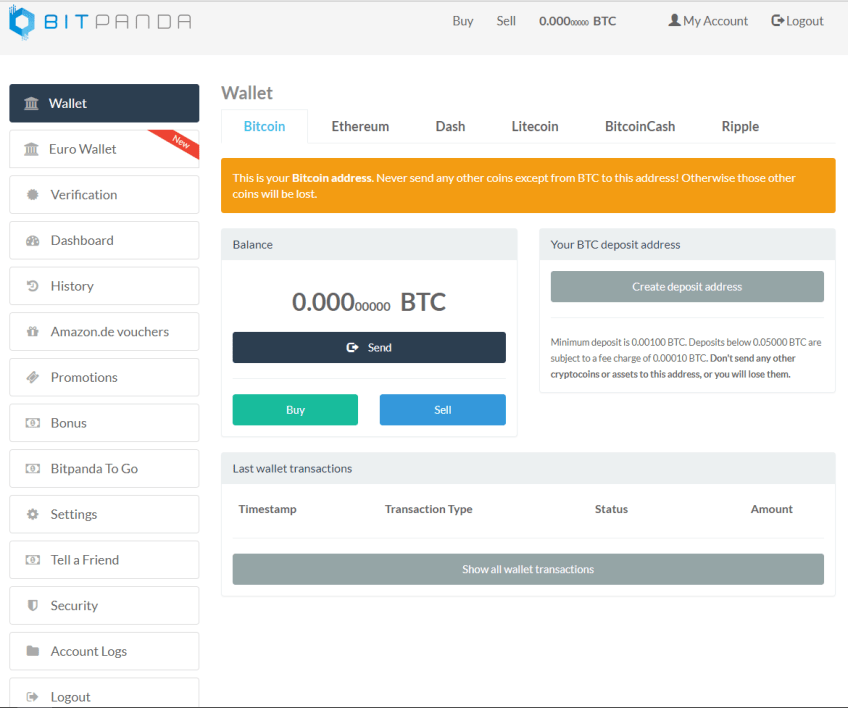This screenshot has height=708, width=848.
Task: Click the BITPANDA wordmark
Action: tap(117, 22)
